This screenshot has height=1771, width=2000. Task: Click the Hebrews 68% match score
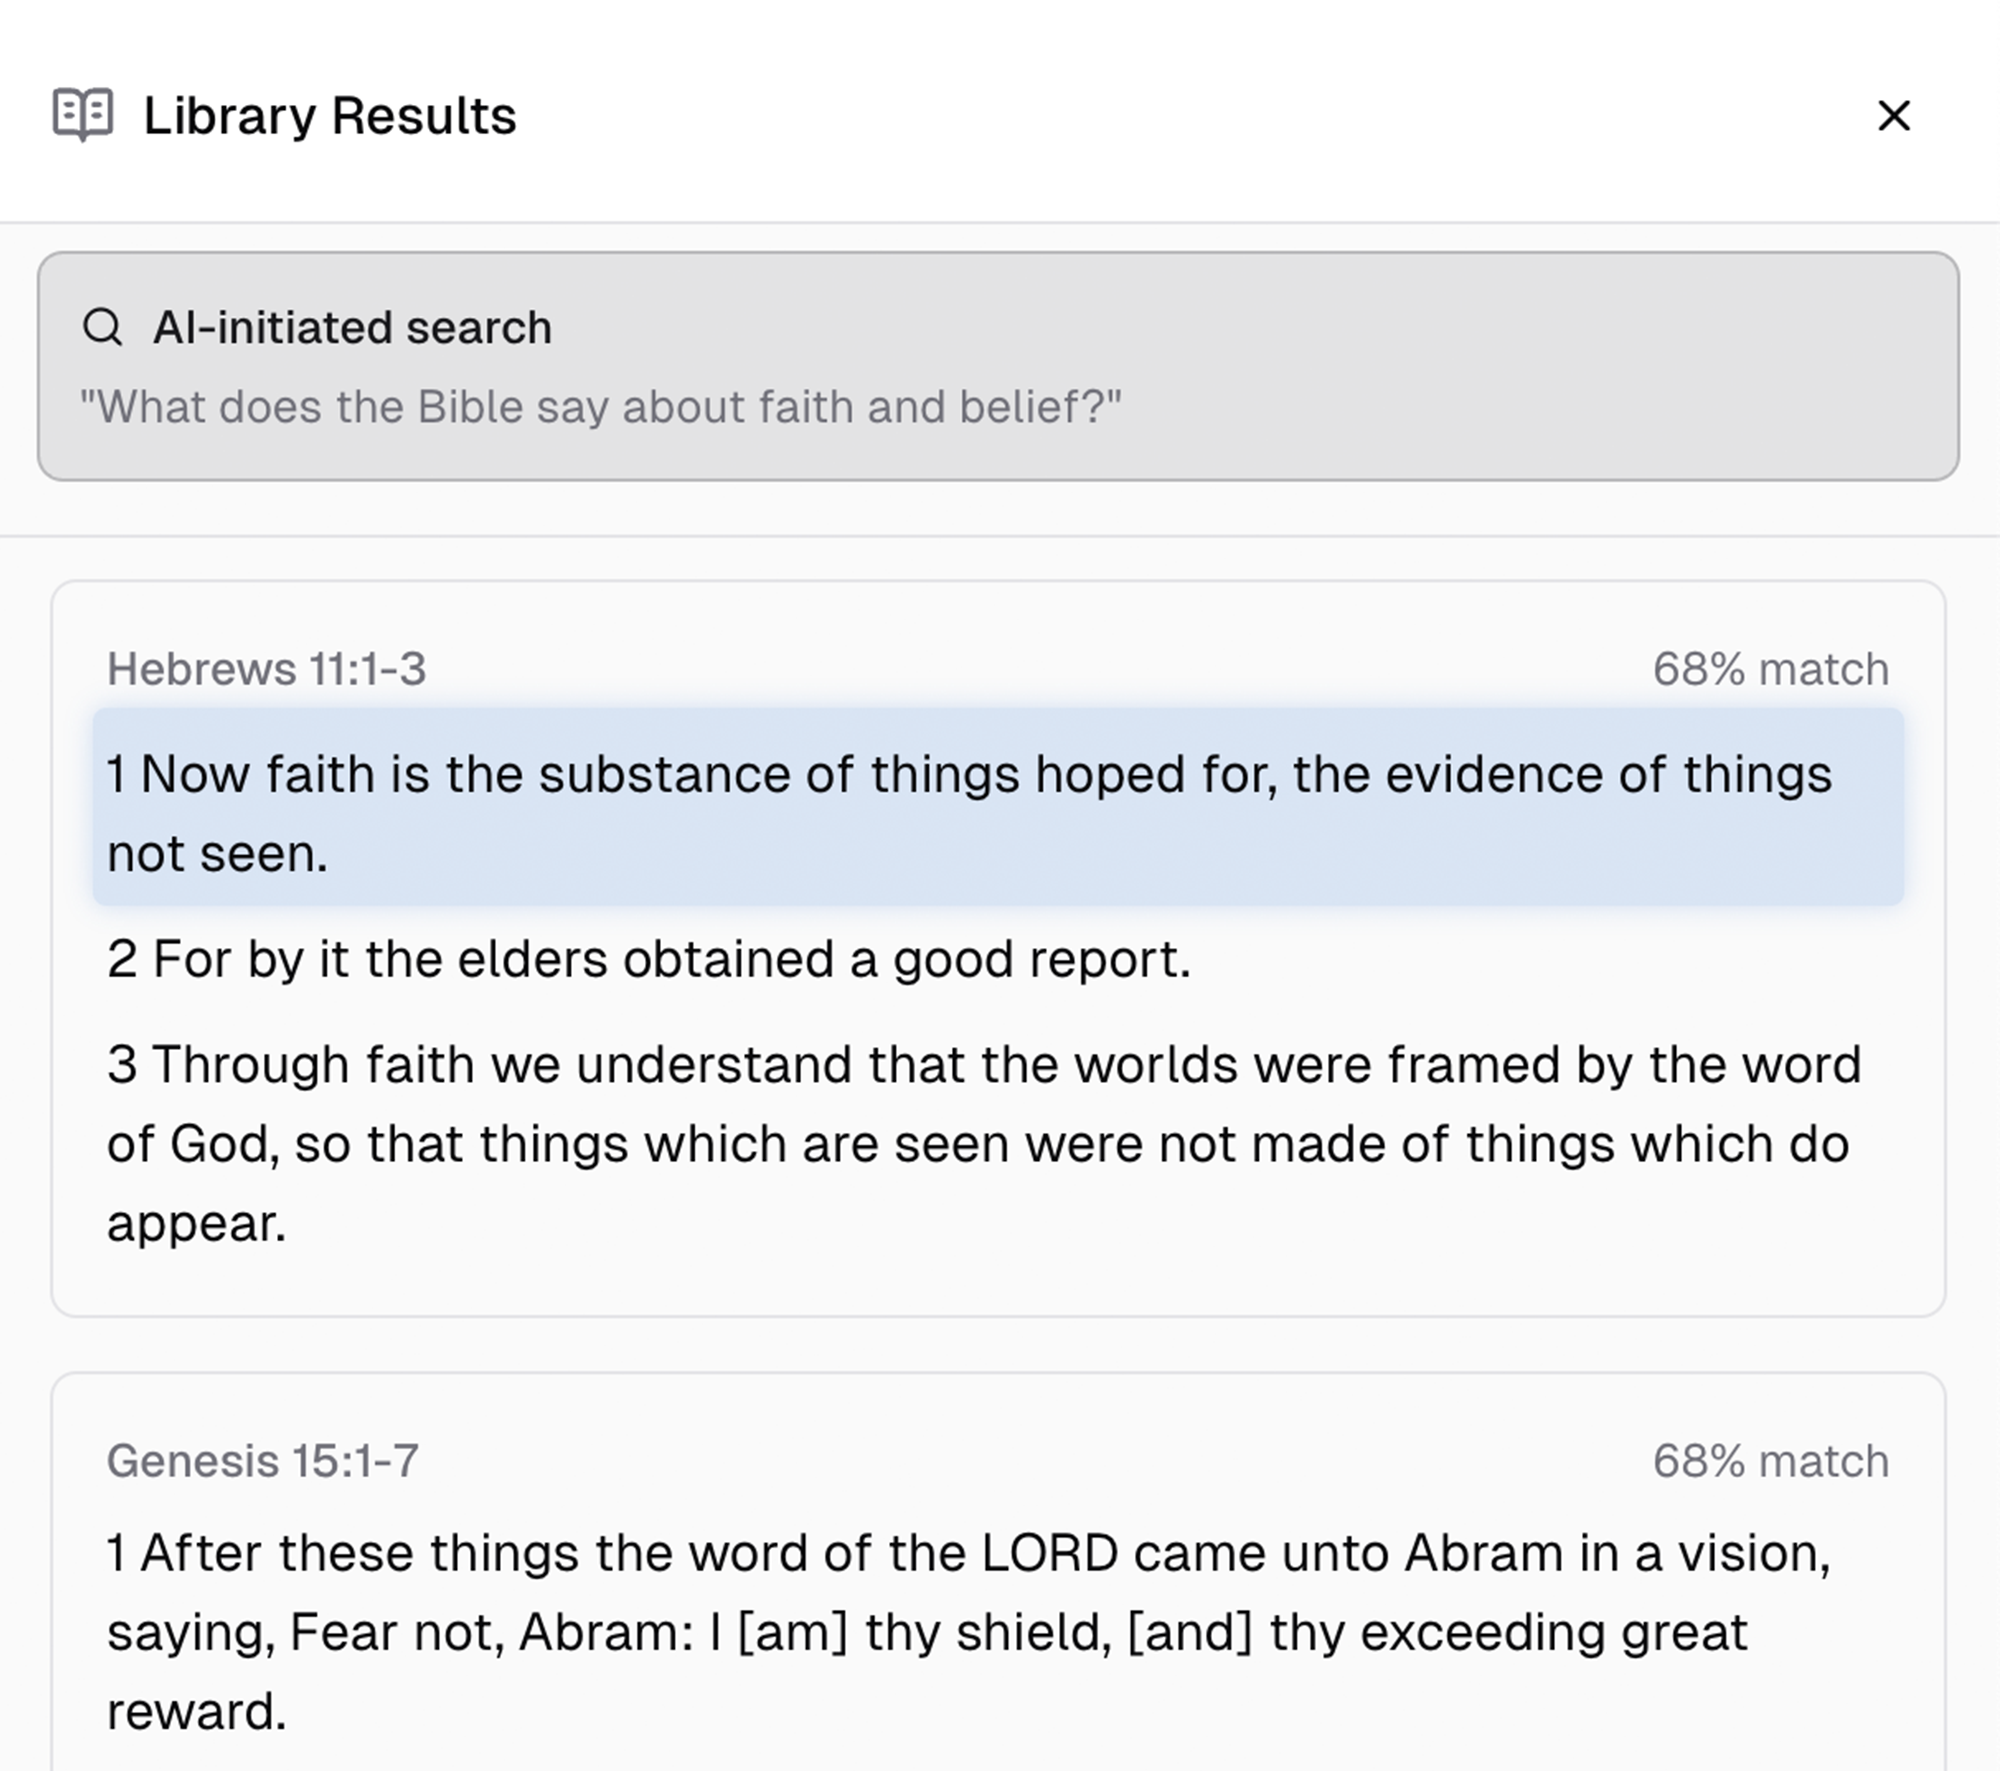1770,669
